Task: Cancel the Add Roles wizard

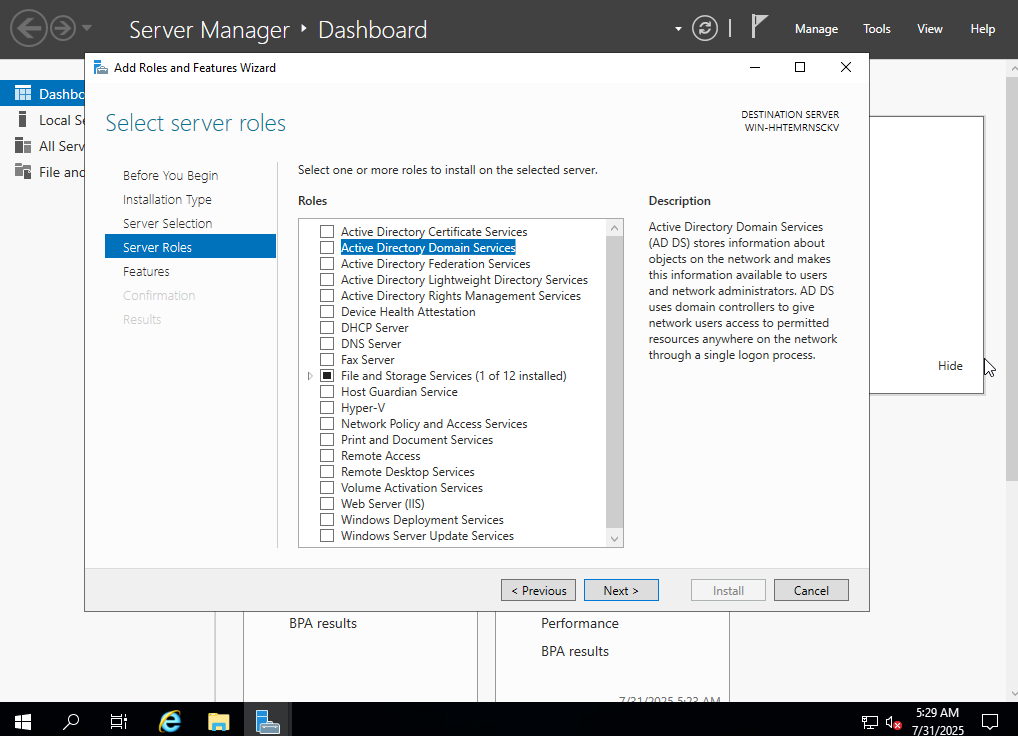Action: tap(811, 590)
